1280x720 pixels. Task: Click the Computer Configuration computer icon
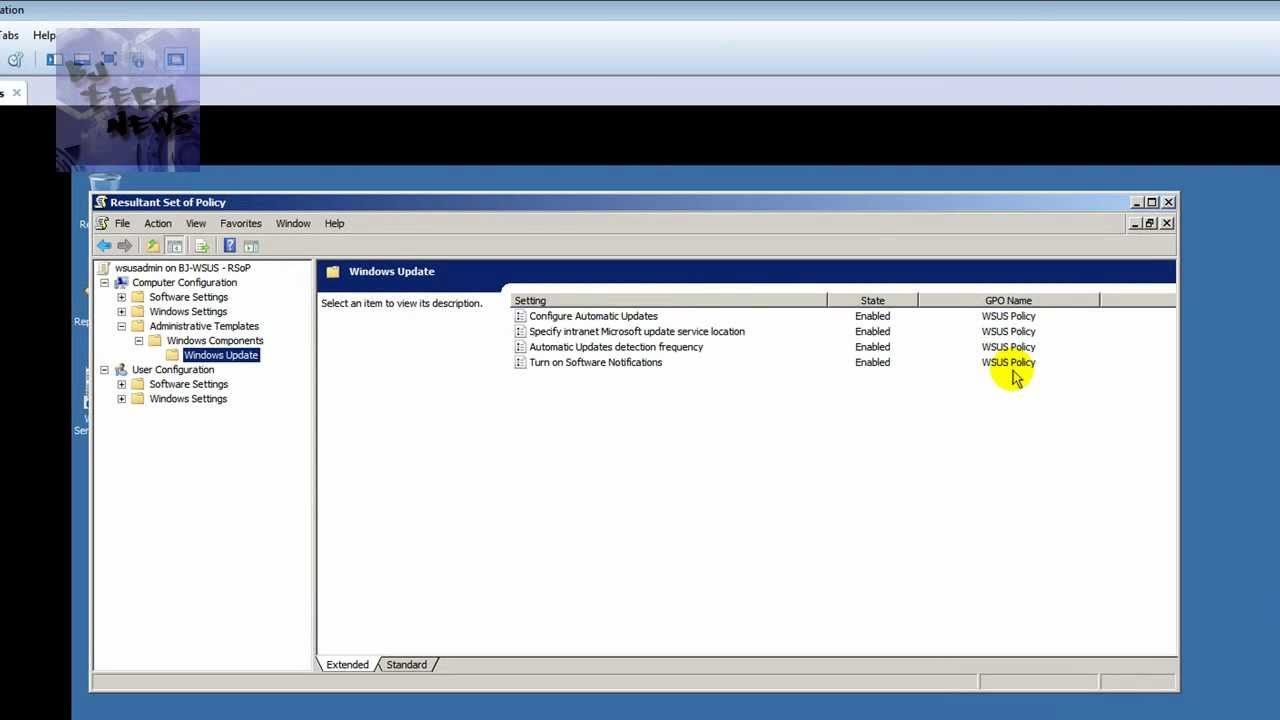(x=121, y=282)
